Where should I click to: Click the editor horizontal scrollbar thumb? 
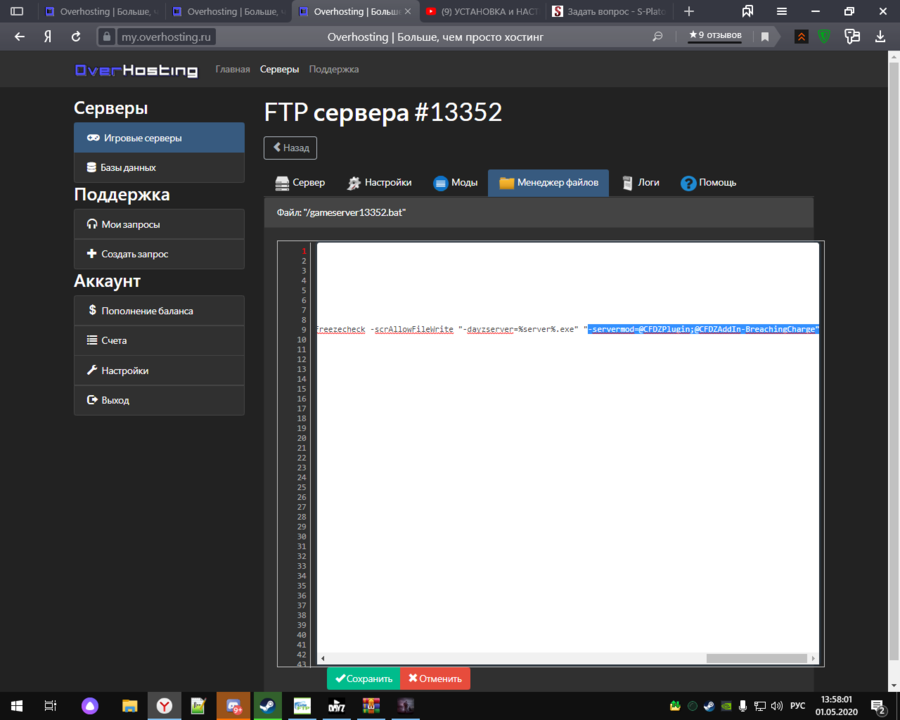point(757,658)
